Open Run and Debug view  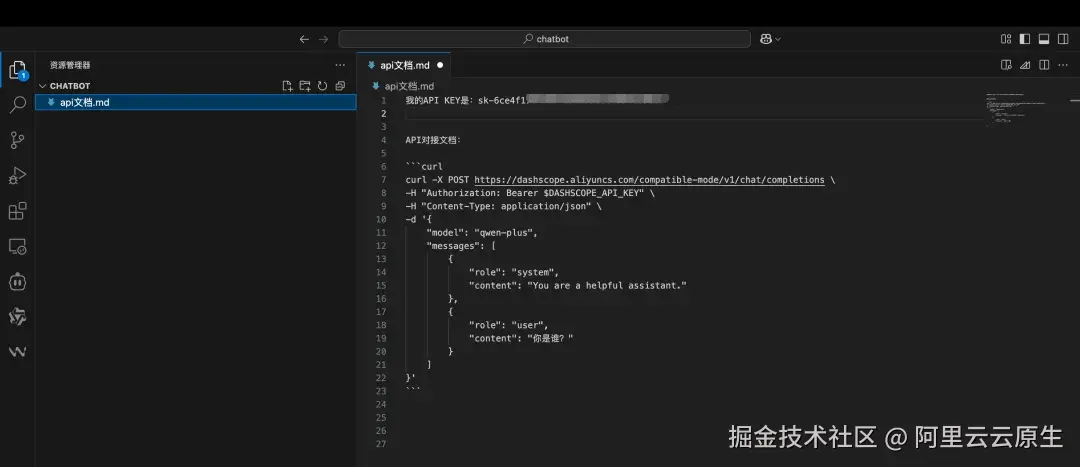(x=17, y=176)
